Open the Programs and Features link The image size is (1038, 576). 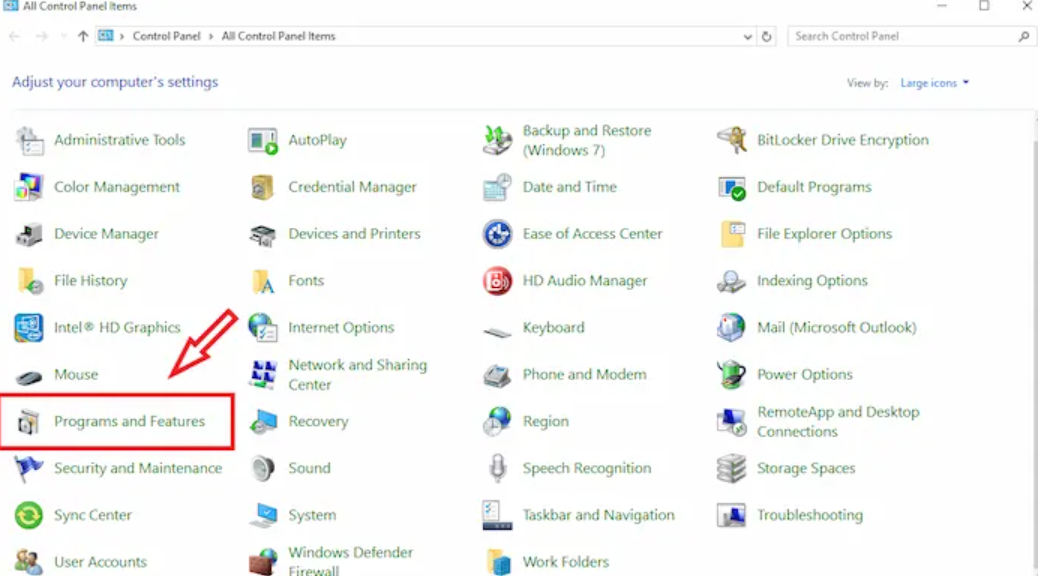coord(130,422)
